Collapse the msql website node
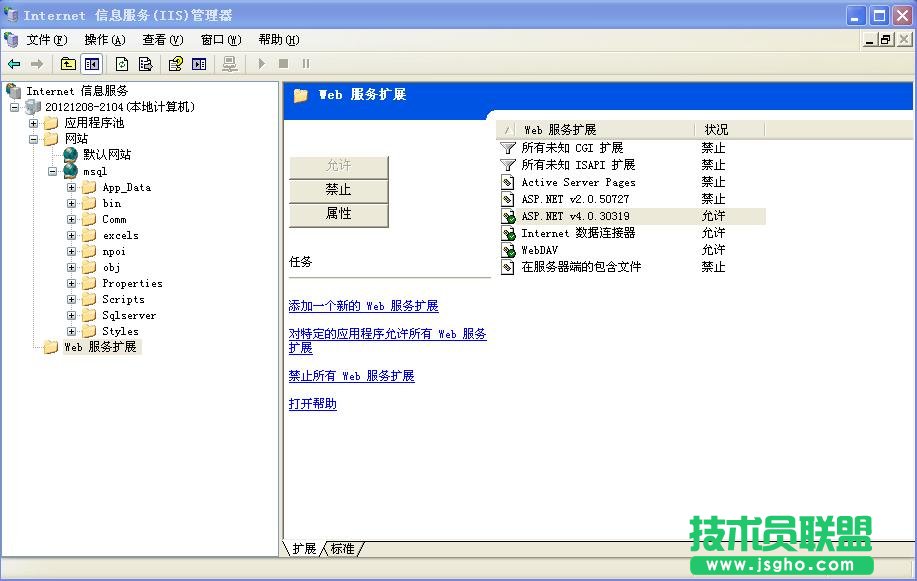Screen dimensions: 917x581 click(x=54, y=171)
